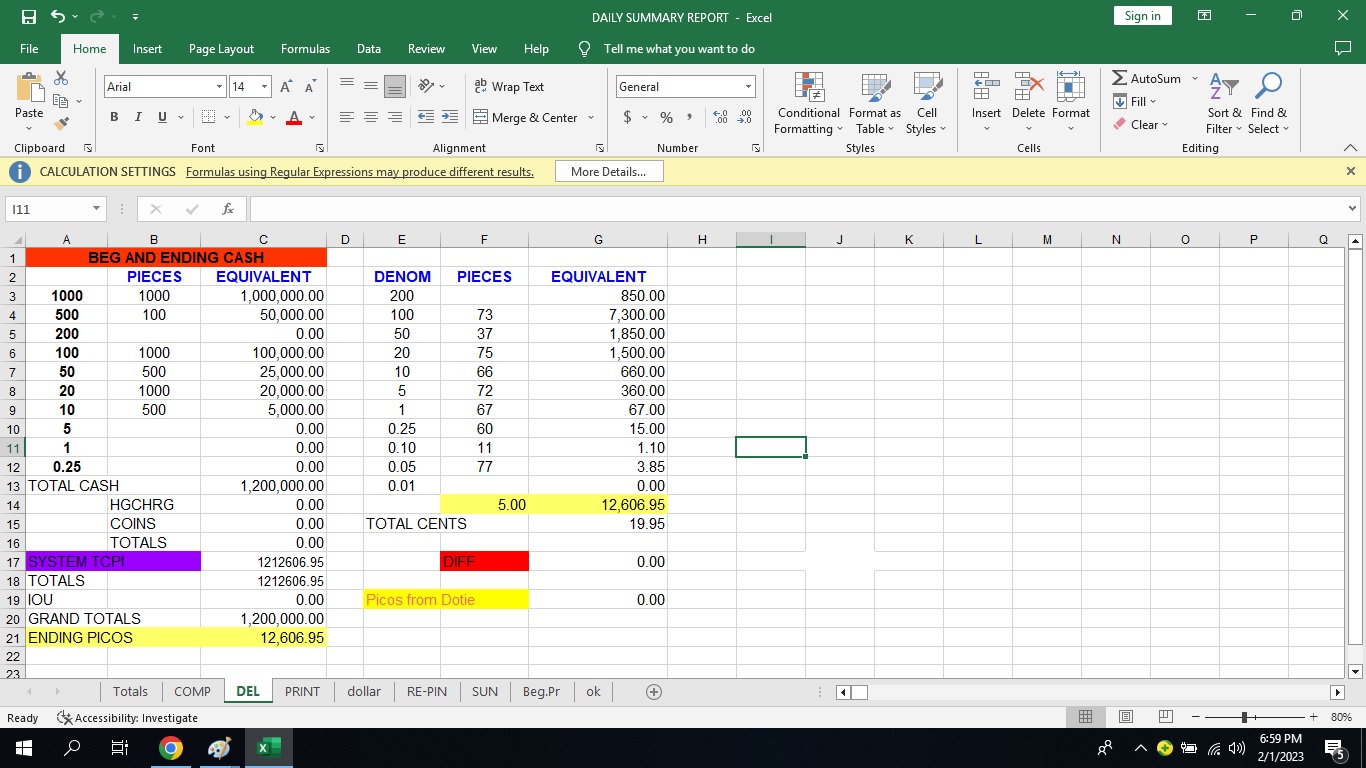Switch to Page Layout ribbon tab

point(221,48)
